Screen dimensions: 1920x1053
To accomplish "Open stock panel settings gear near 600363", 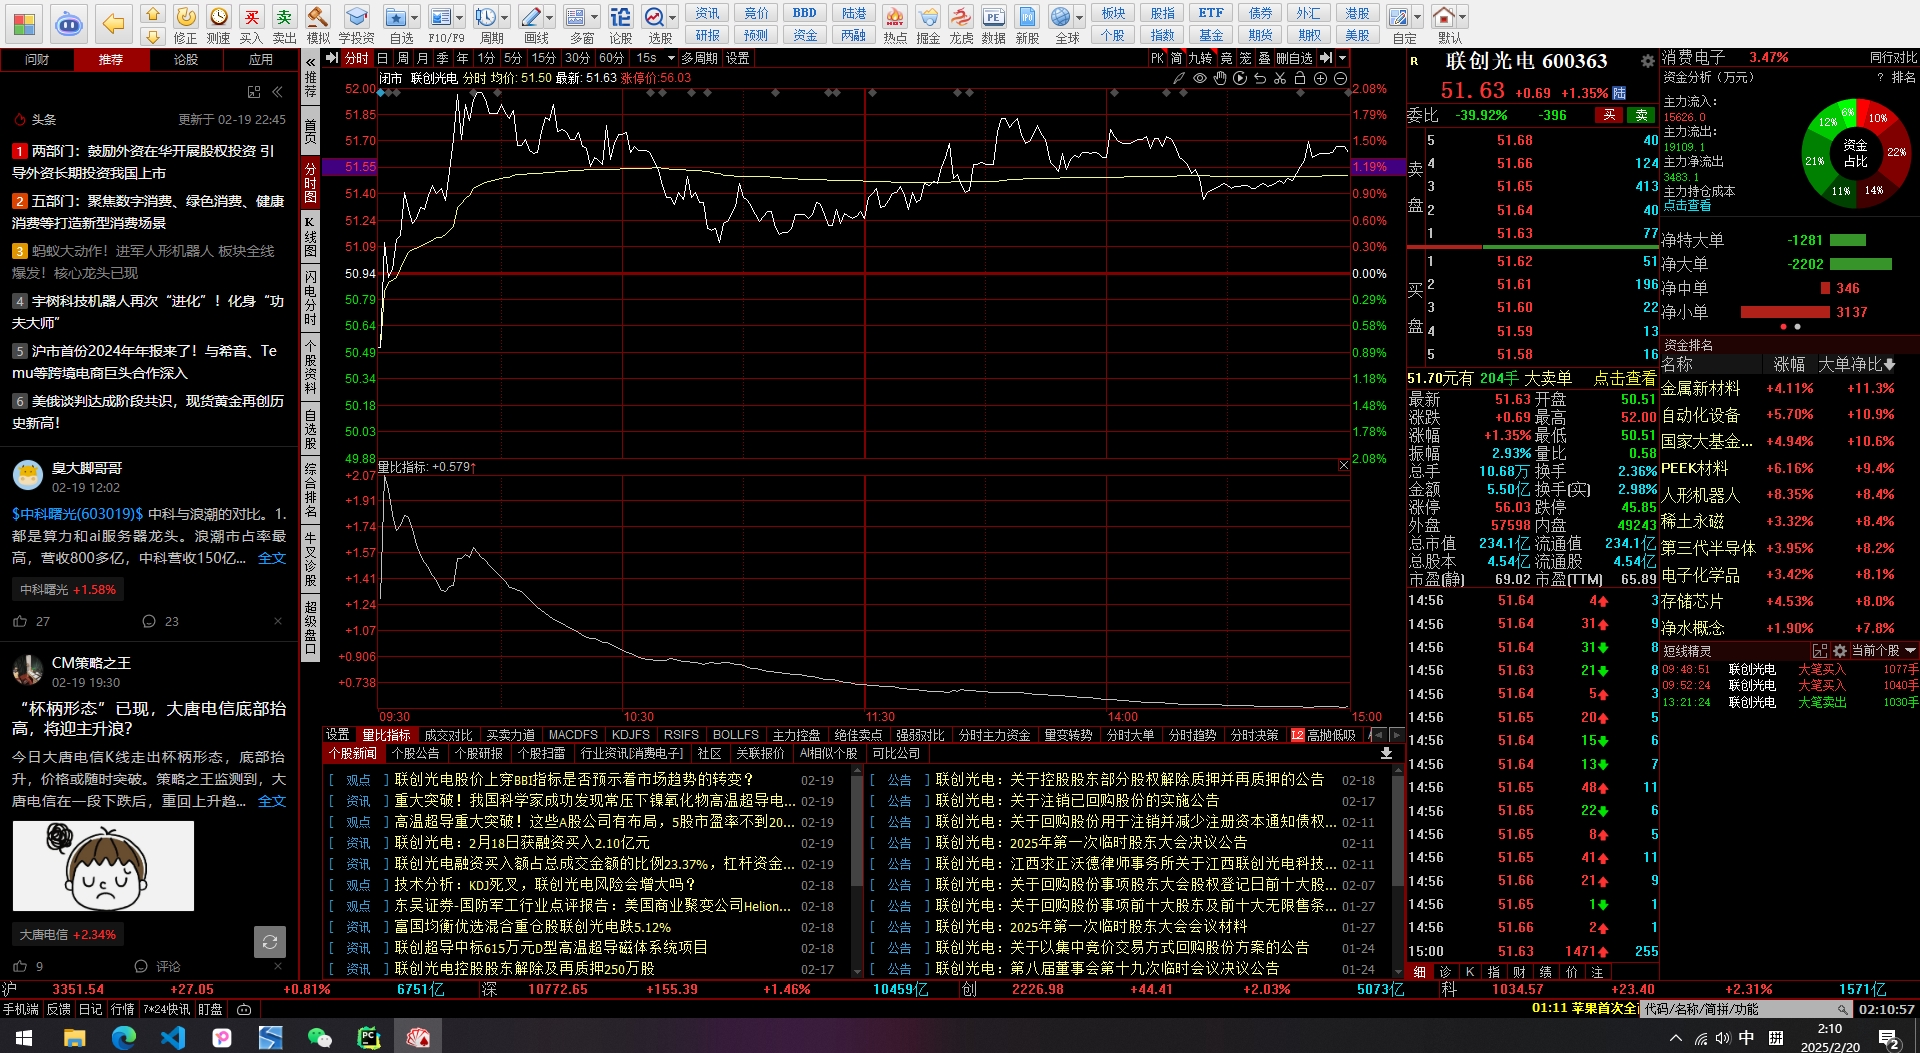I will pos(1647,61).
